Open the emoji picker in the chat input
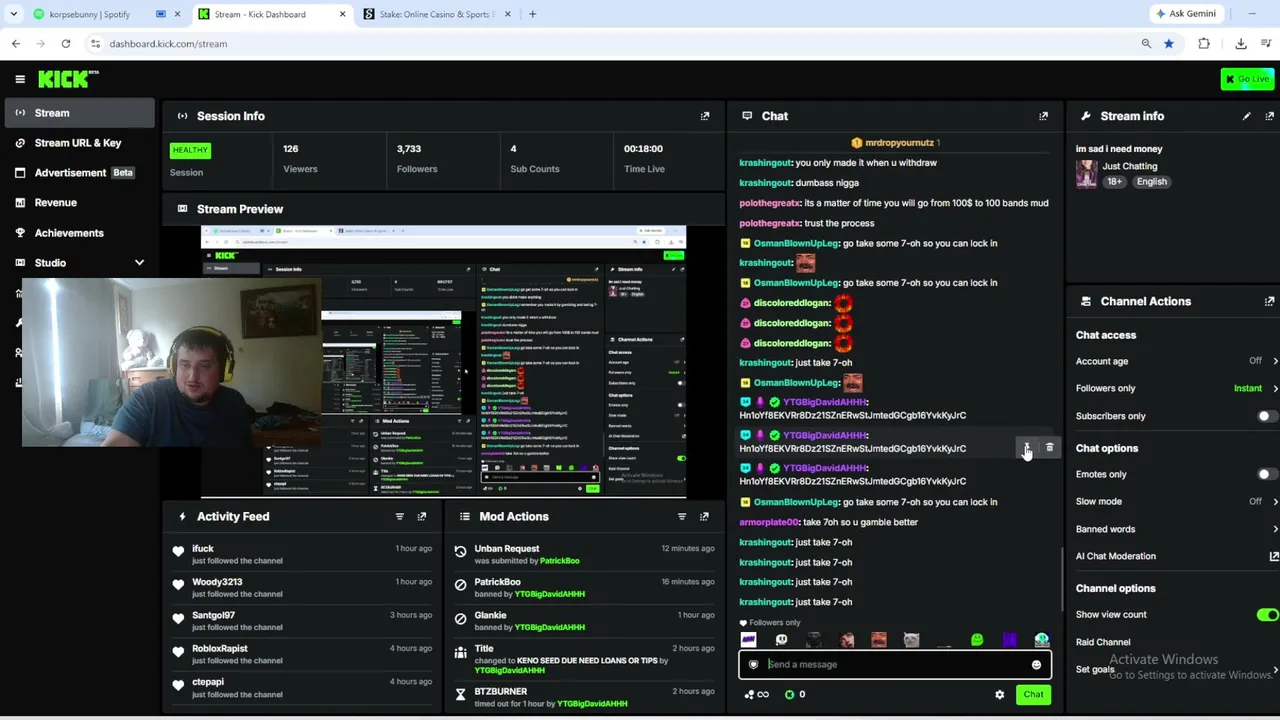The image size is (1280, 720). [x=1036, y=664]
